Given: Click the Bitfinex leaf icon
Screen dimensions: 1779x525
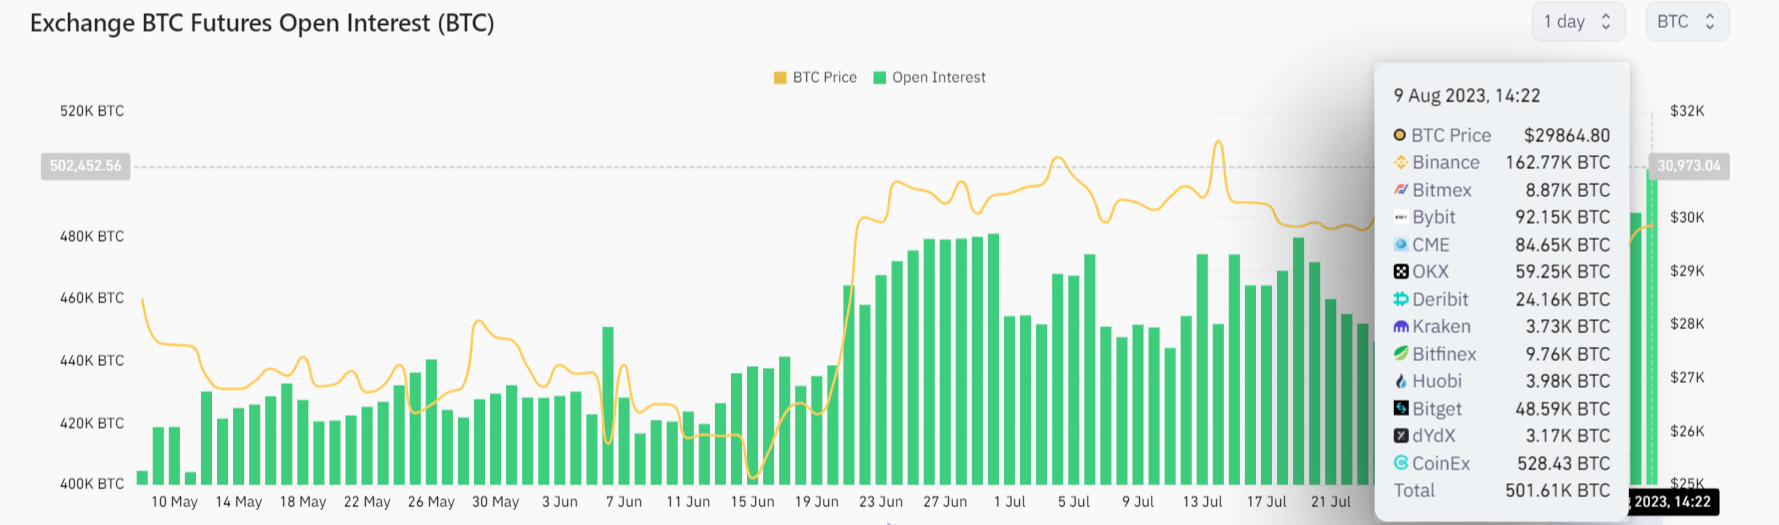Looking at the screenshot, I should click(x=1401, y=354).
